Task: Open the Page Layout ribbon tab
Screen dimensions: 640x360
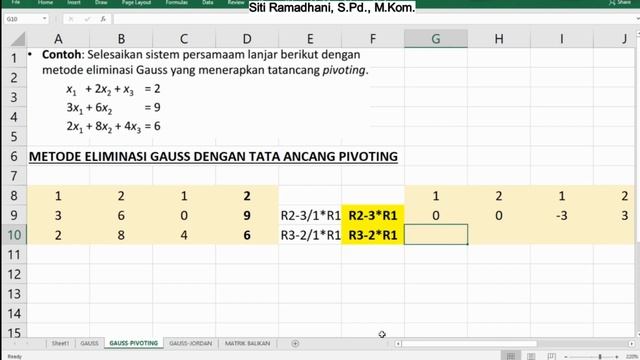Action: pyautogui.click(x=136, y=2)
